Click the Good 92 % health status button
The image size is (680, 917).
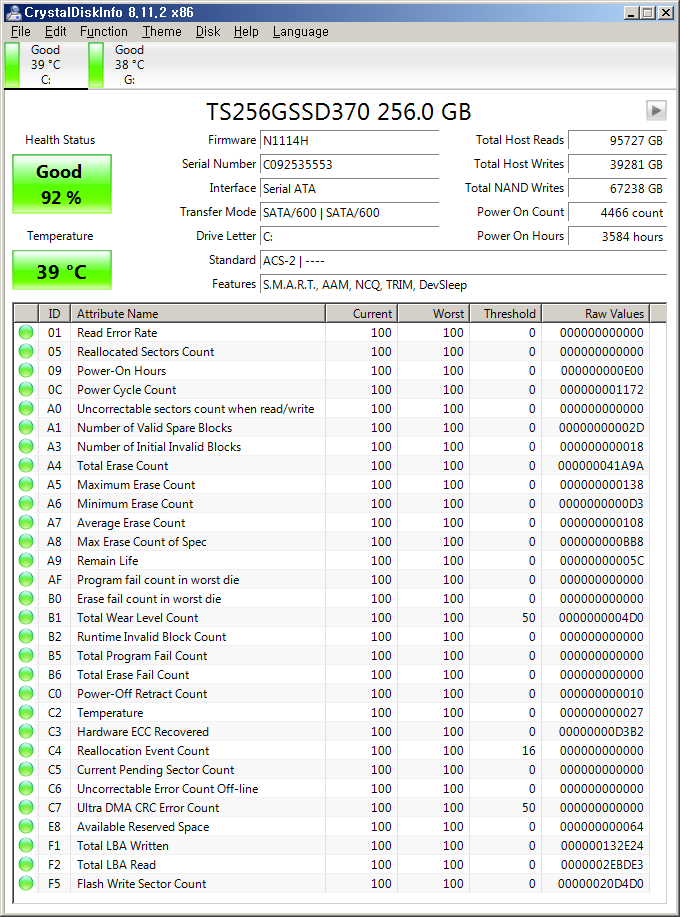pyautogui.click(x=61, y=184)
